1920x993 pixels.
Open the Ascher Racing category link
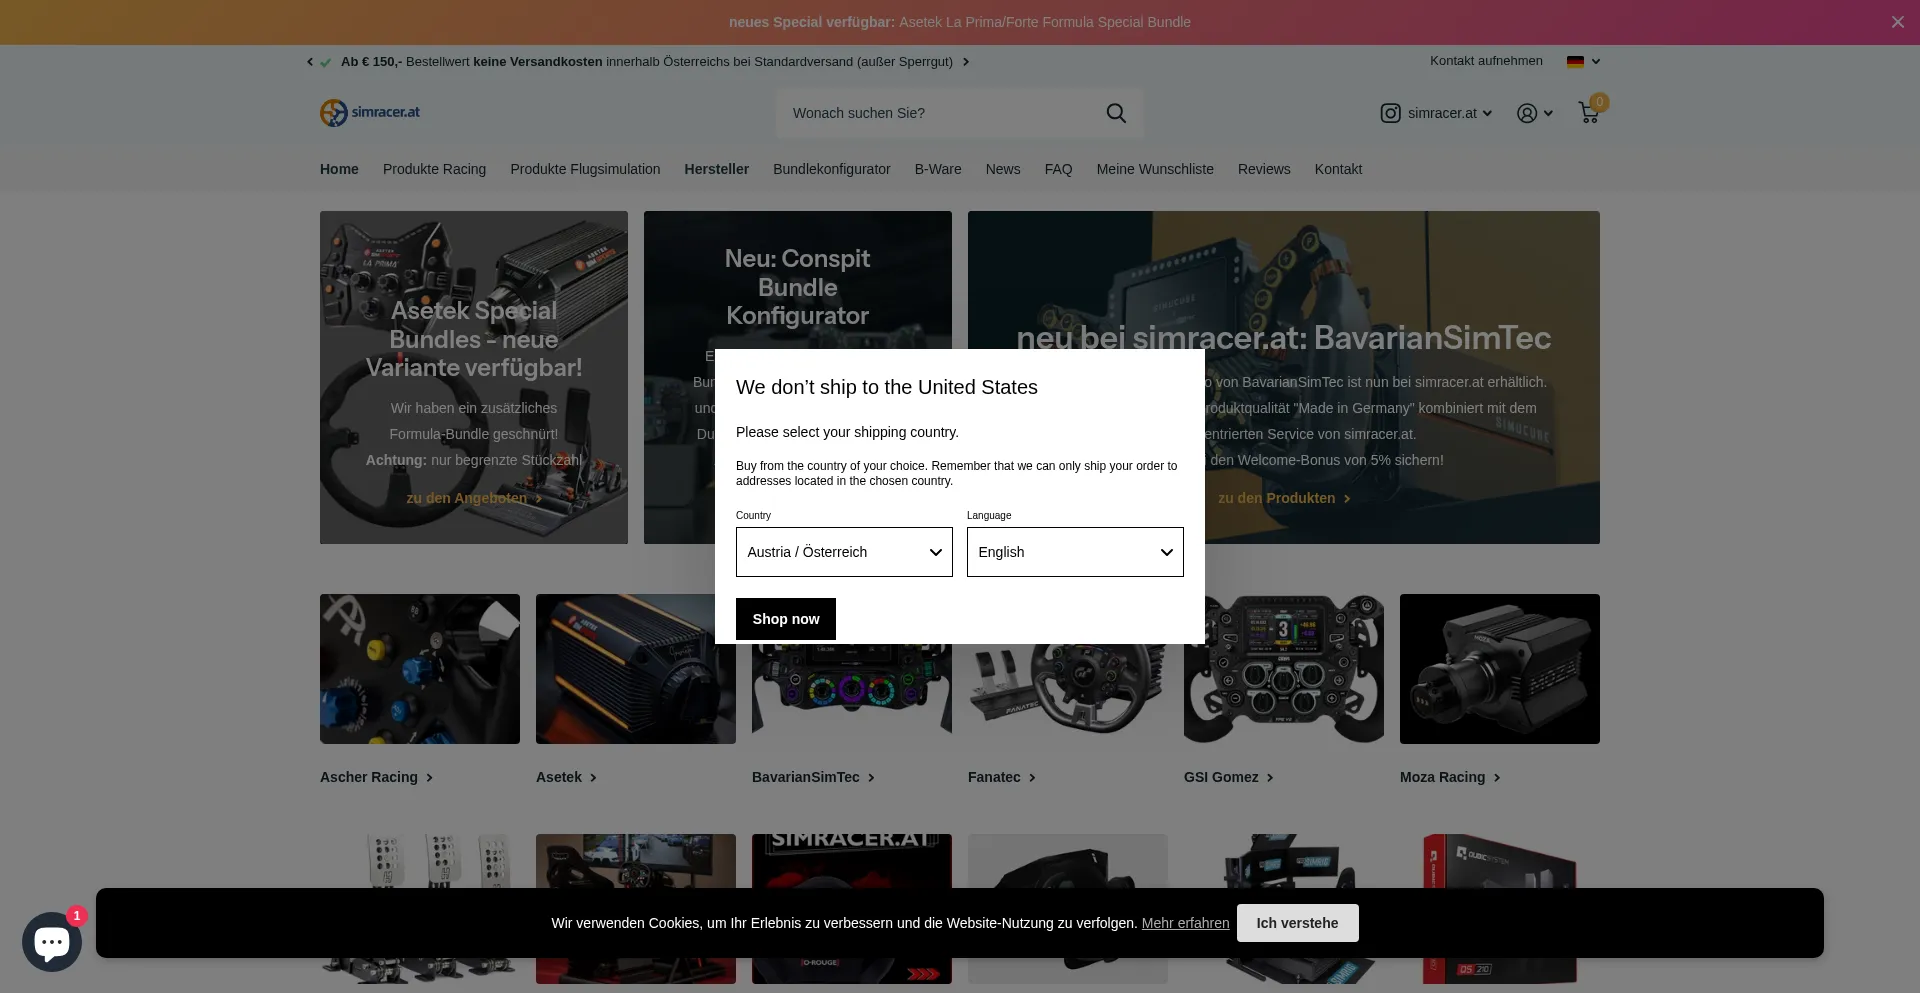377,777
